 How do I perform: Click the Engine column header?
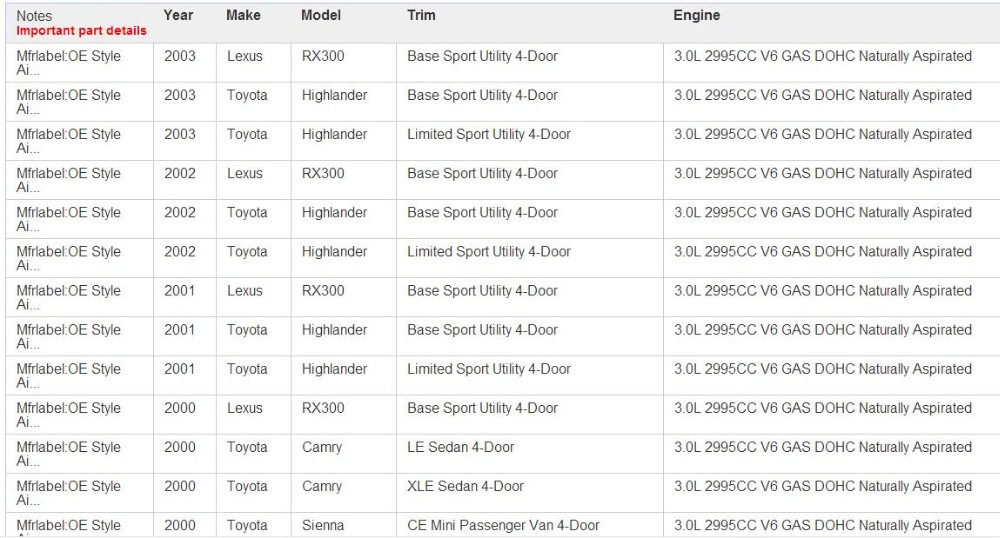click(696, 15)
